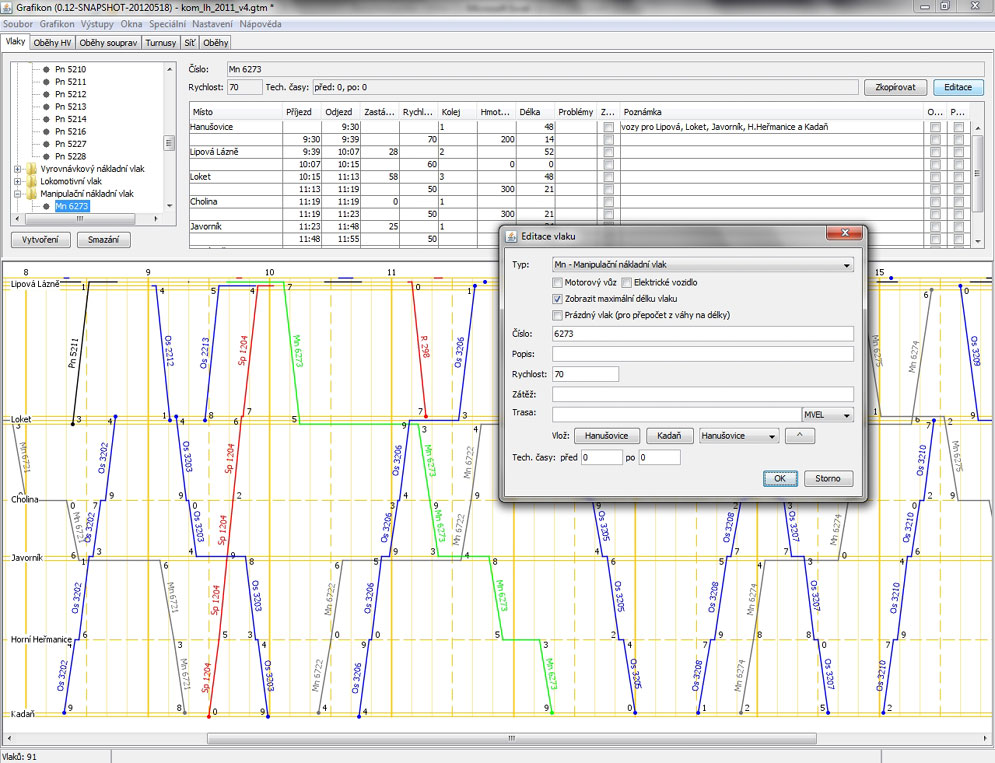This screenshot has height=763, width=995.
Task: Click the bullet icon beside Pn 5210
Action: 46,69
